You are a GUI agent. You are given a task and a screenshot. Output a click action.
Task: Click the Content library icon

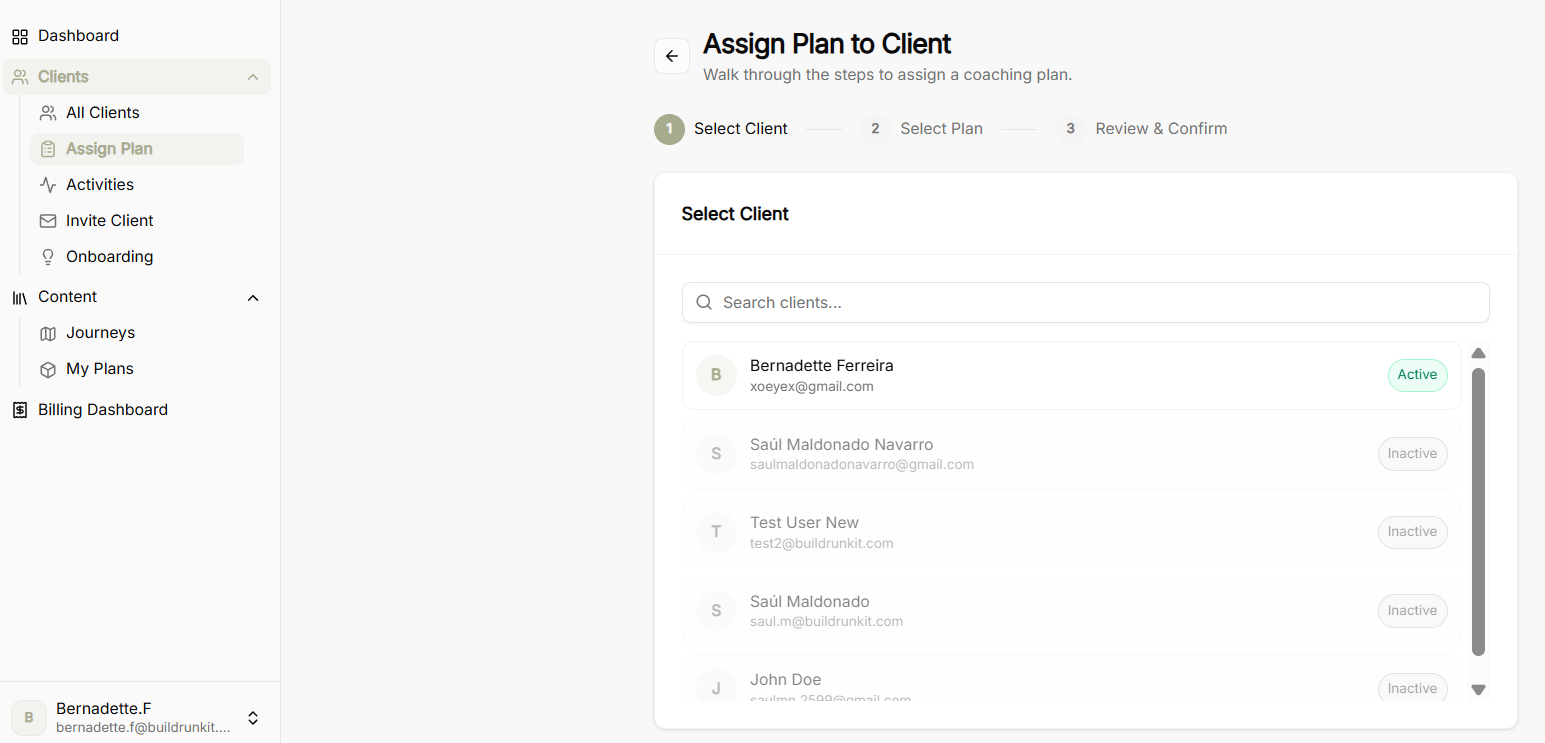(20, 297)
